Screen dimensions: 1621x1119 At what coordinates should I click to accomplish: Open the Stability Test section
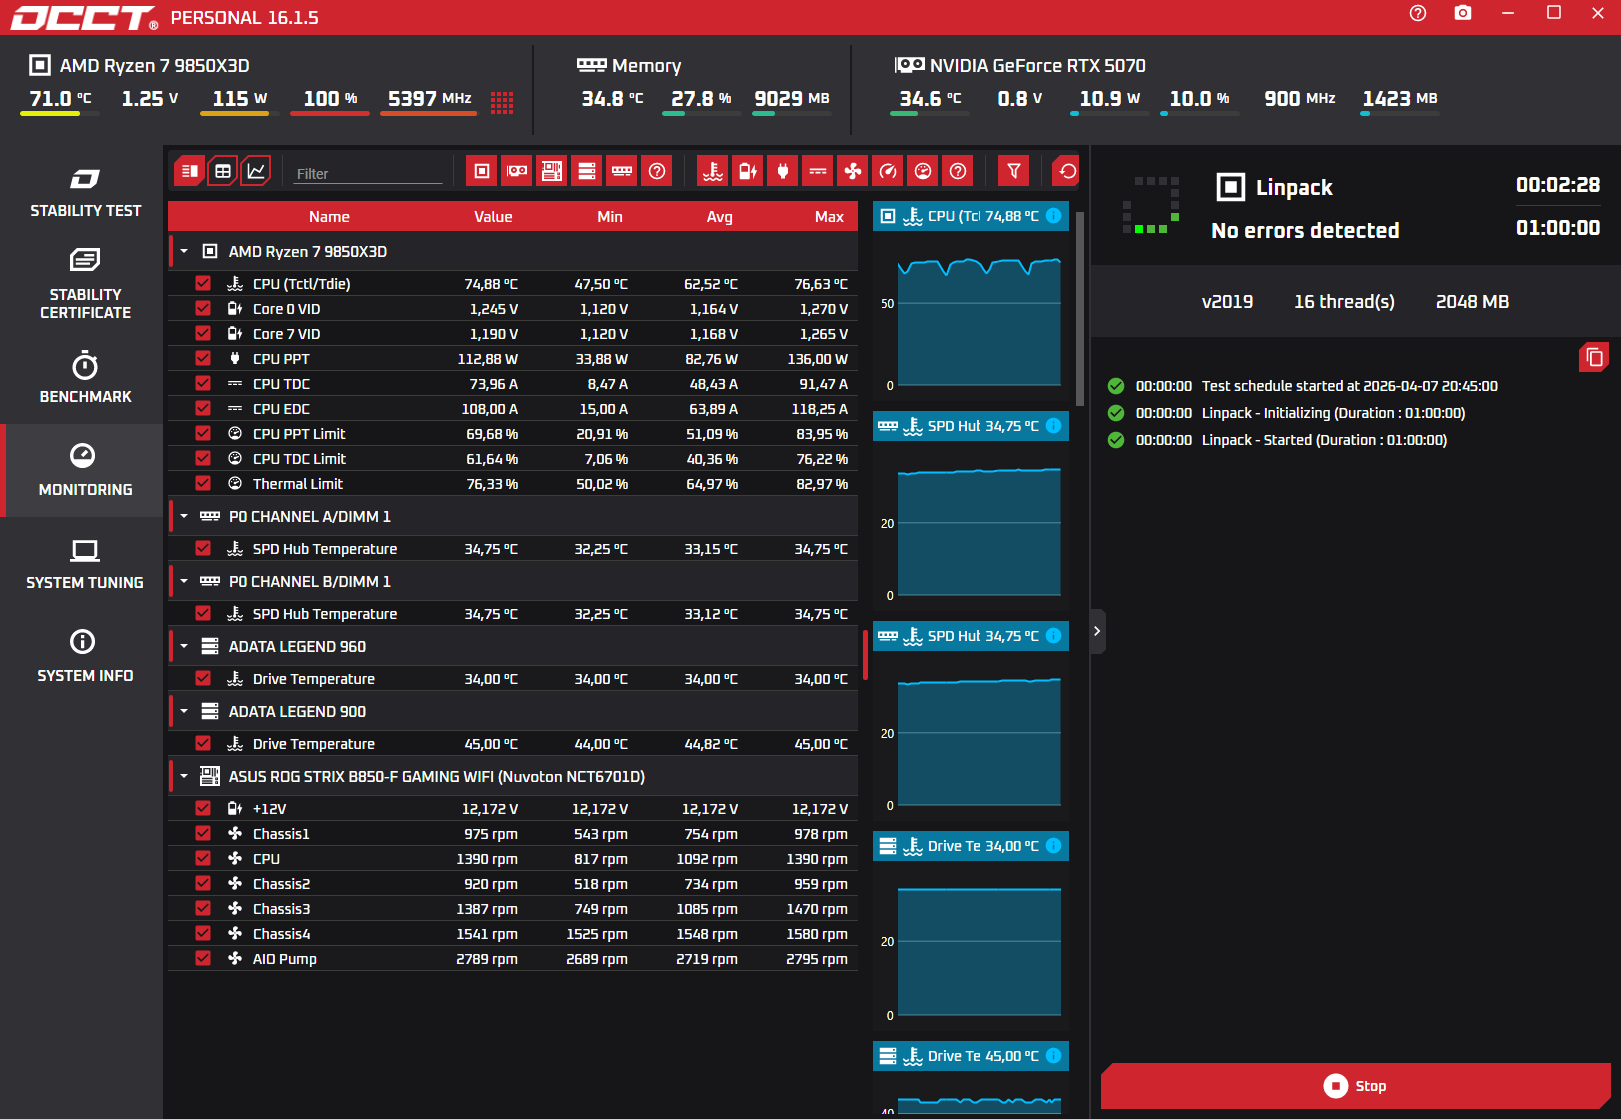85,192
